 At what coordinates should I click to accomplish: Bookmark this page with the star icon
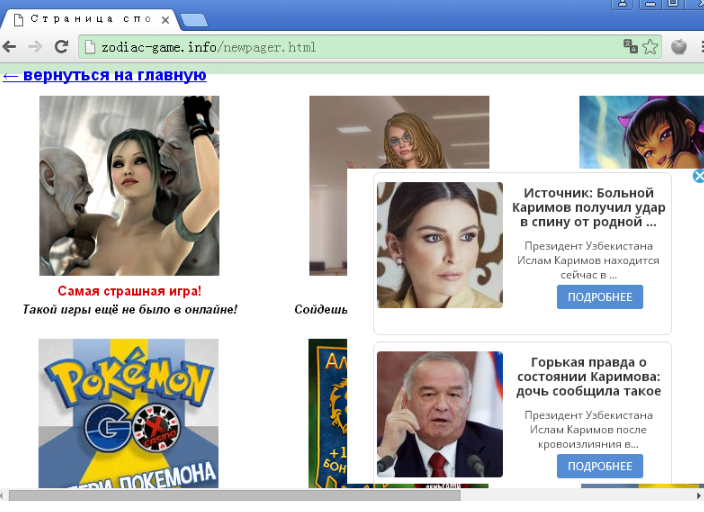coord(650,46)
